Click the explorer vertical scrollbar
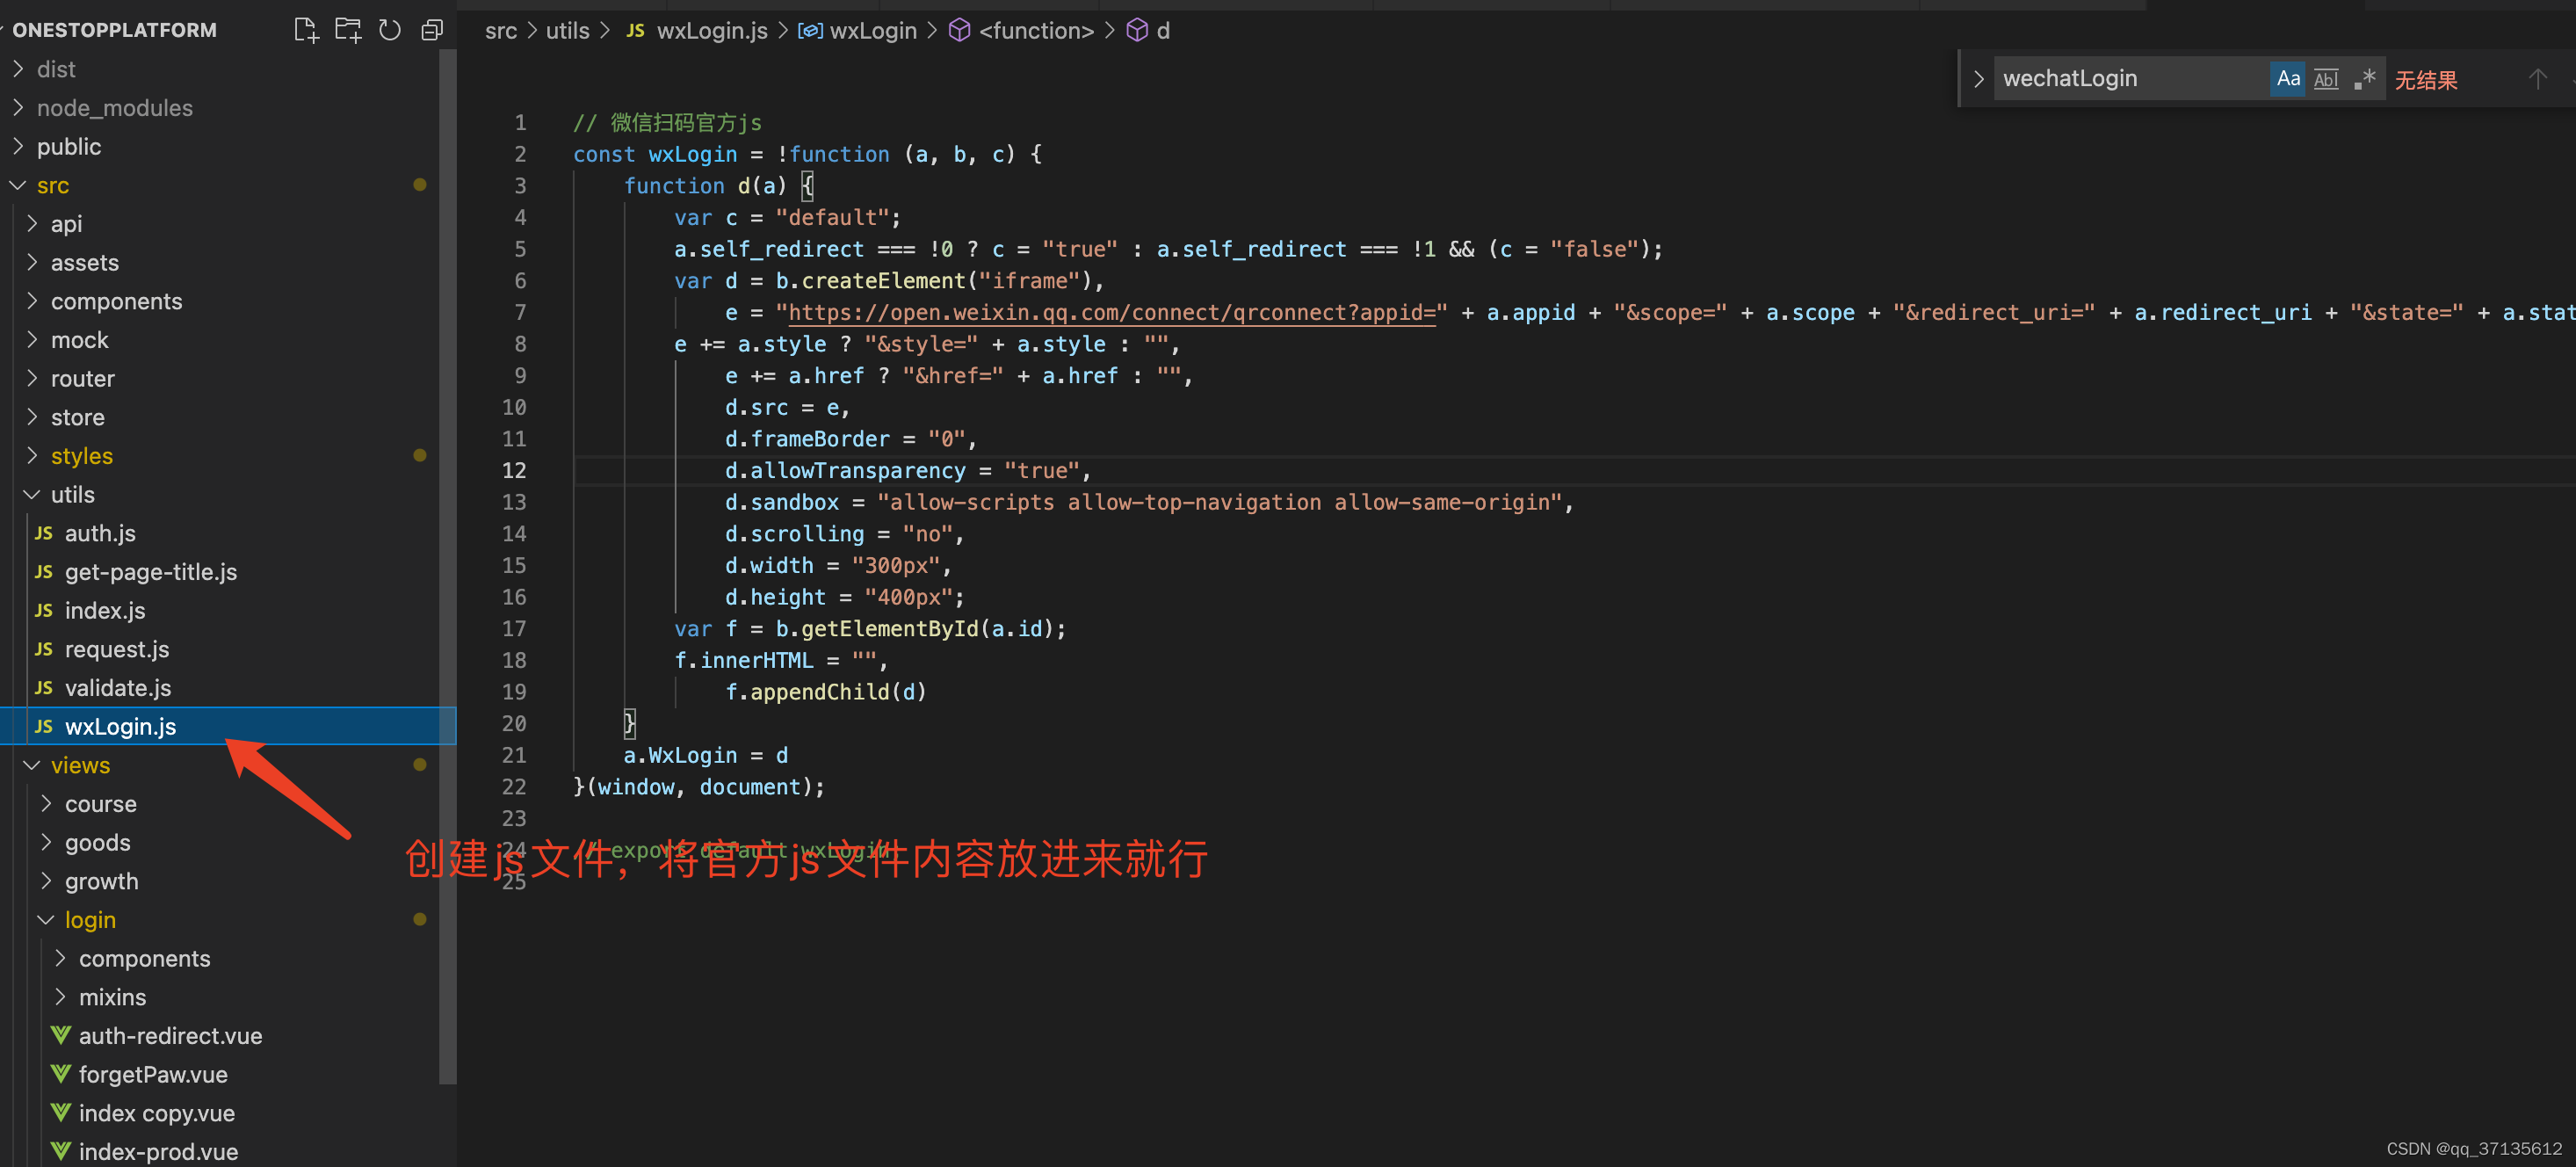 tap(447, 560)
